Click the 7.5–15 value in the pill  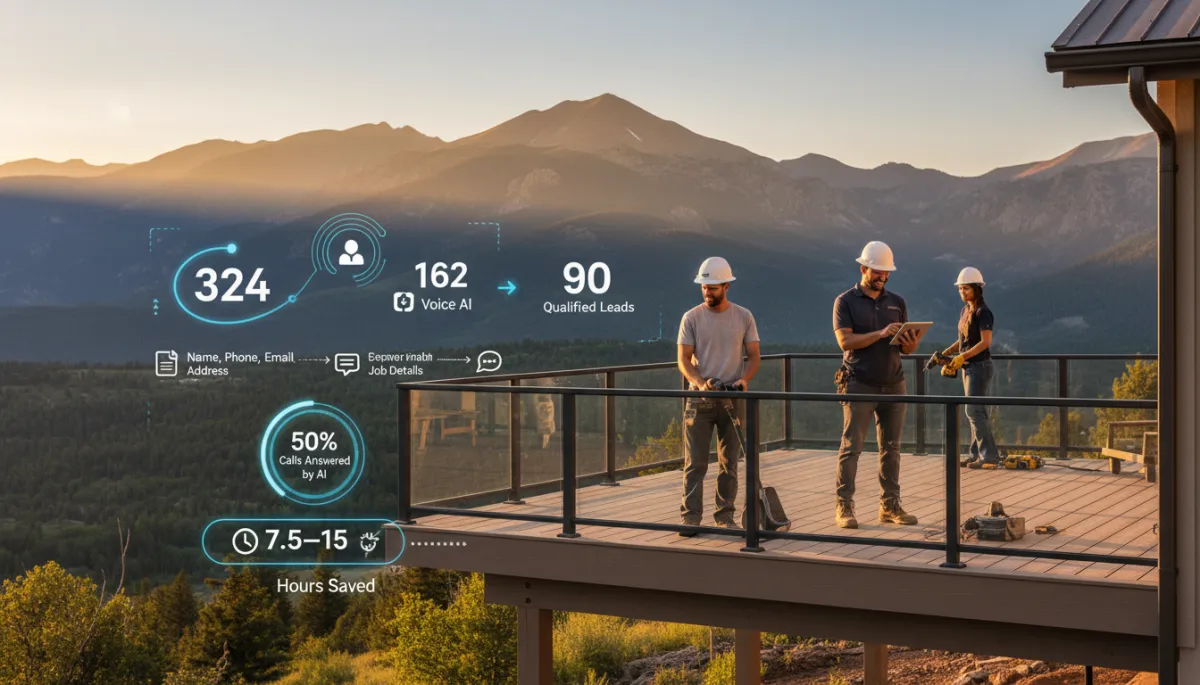(x=306, y=541)
